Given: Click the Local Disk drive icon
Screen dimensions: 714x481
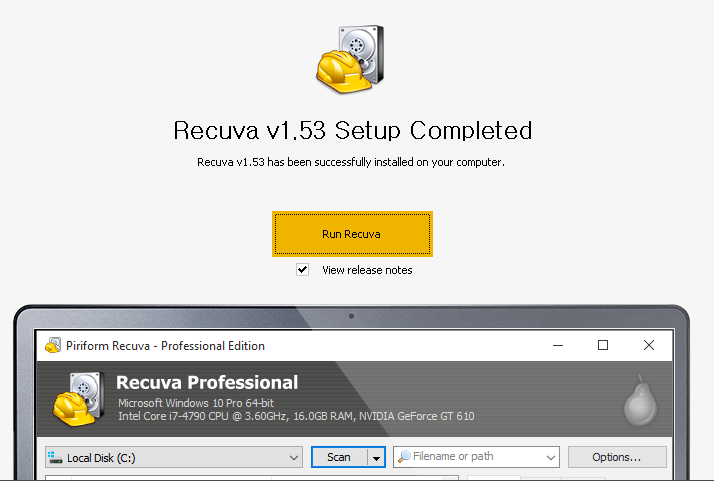Looking at the screenshot, I should 55,457.
